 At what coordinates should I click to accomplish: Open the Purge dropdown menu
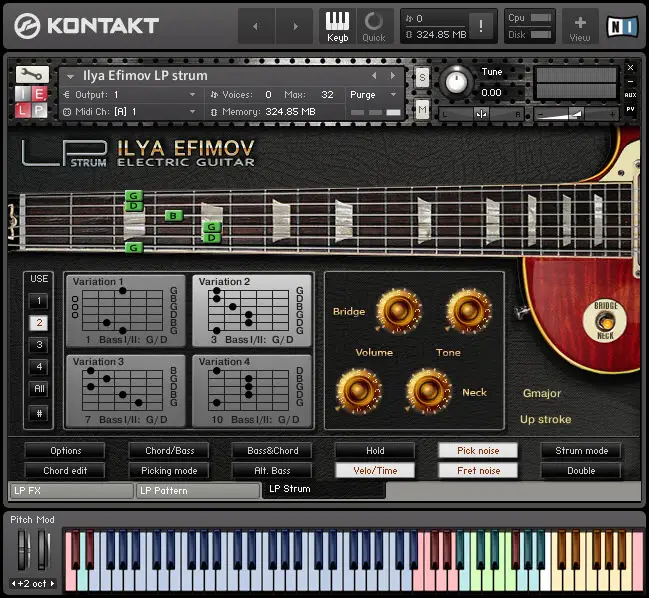click(x=374, y=95)
